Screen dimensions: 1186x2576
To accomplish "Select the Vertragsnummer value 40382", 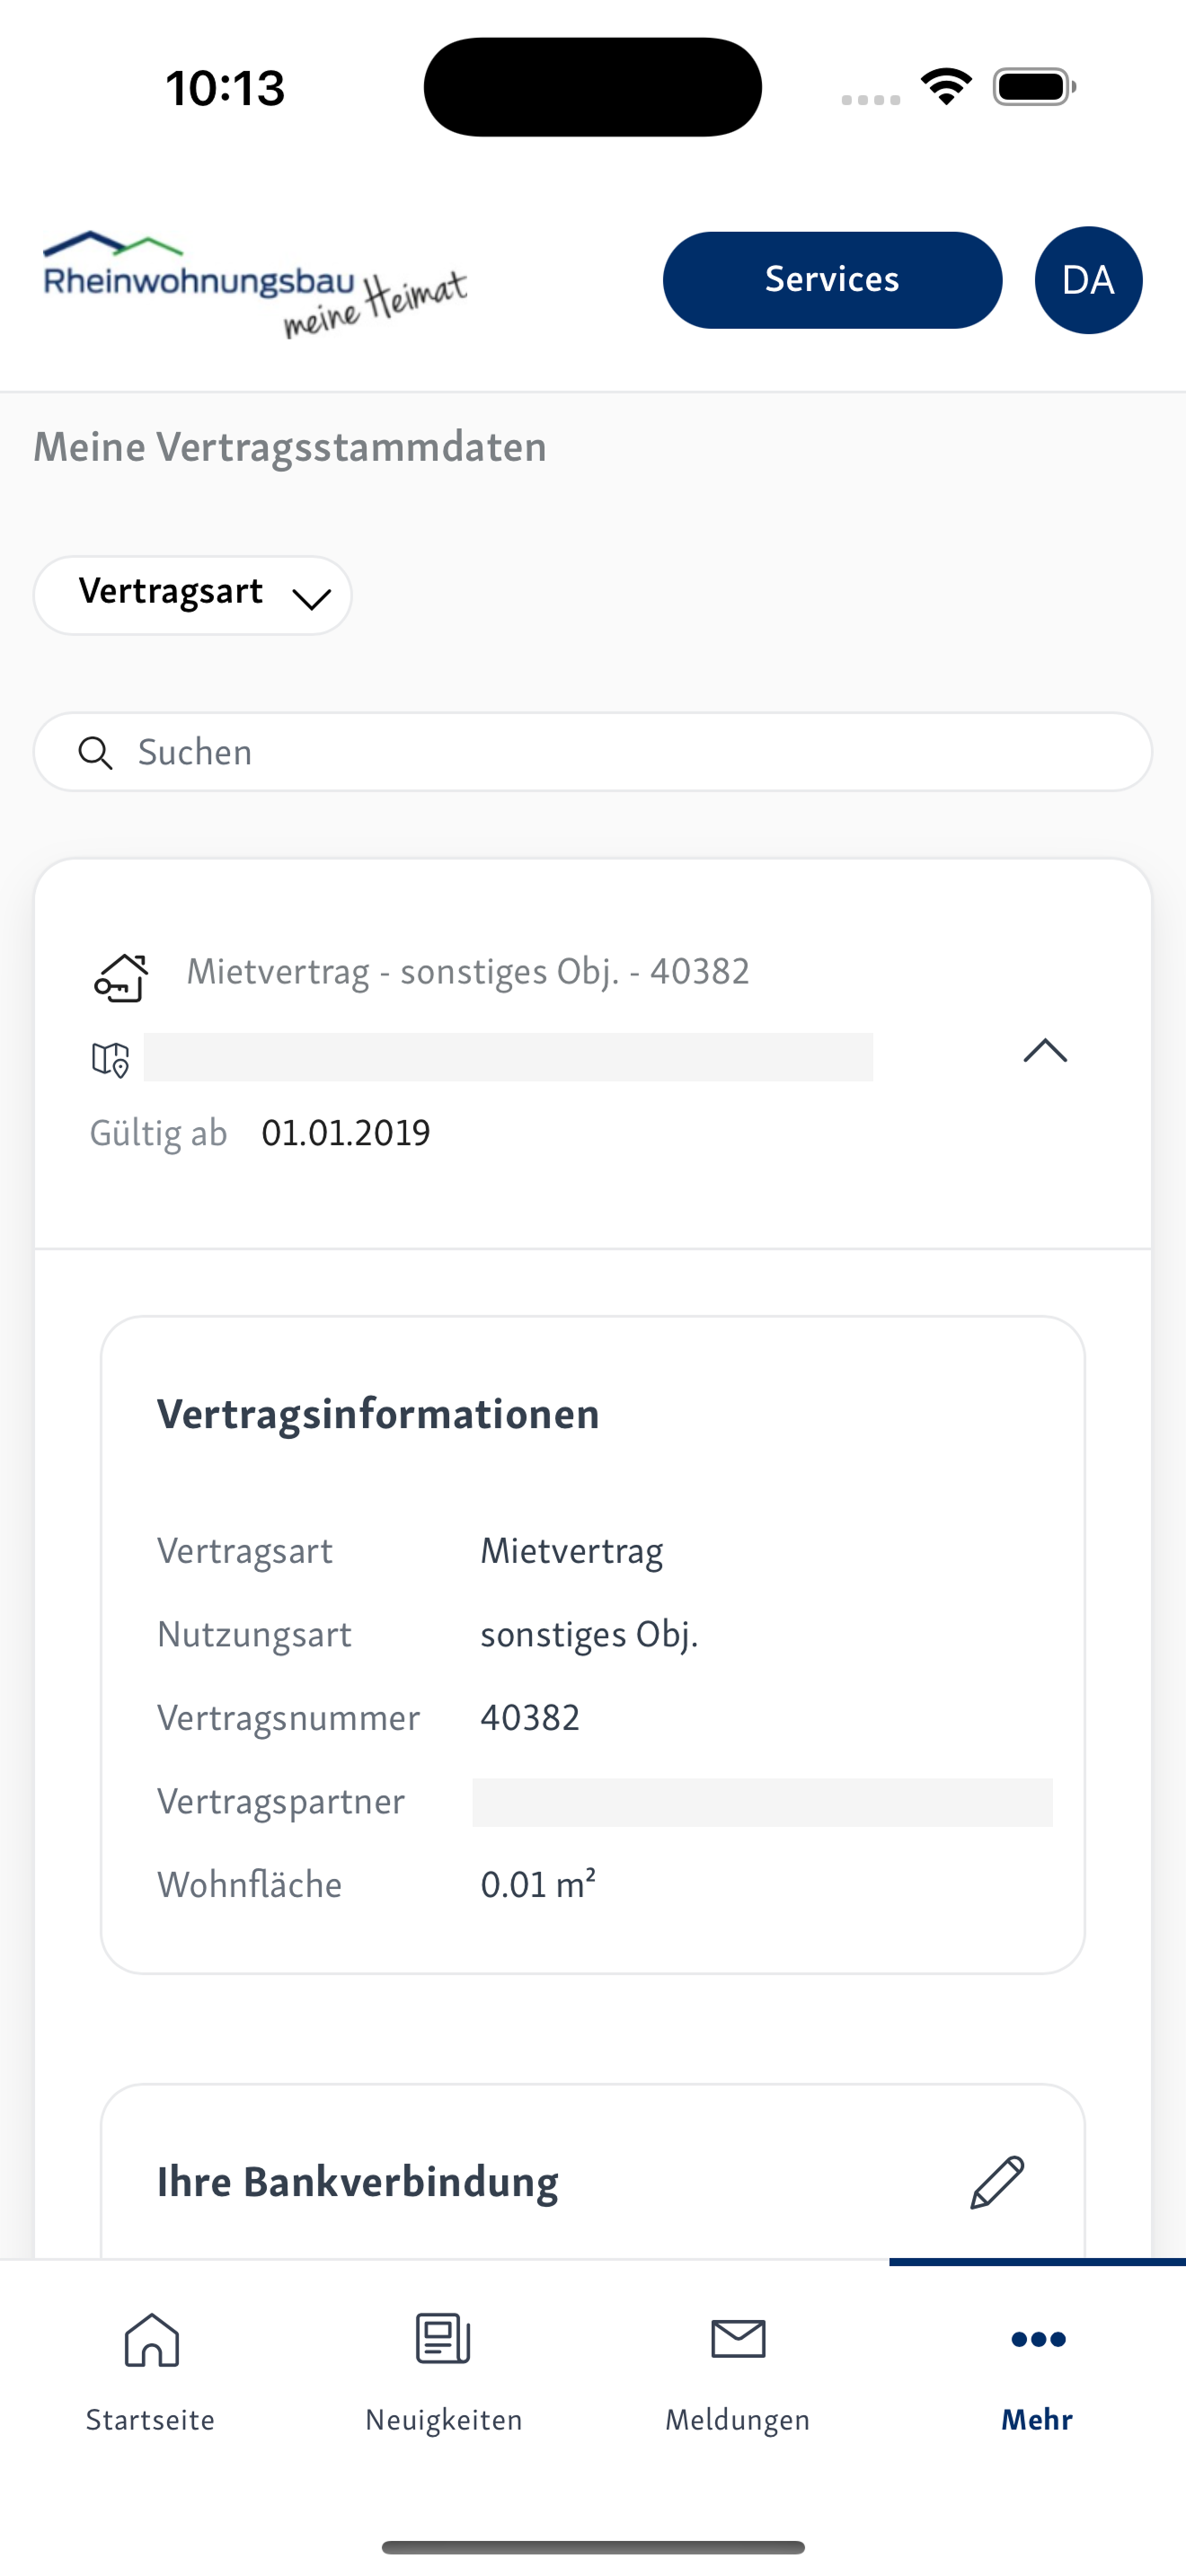I will (530, 1717).
